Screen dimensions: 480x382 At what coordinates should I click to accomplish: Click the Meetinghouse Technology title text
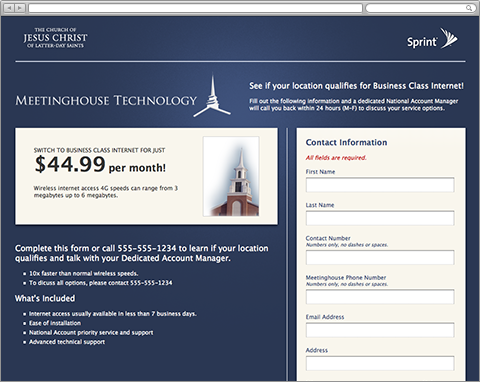[x=106, y=101]
